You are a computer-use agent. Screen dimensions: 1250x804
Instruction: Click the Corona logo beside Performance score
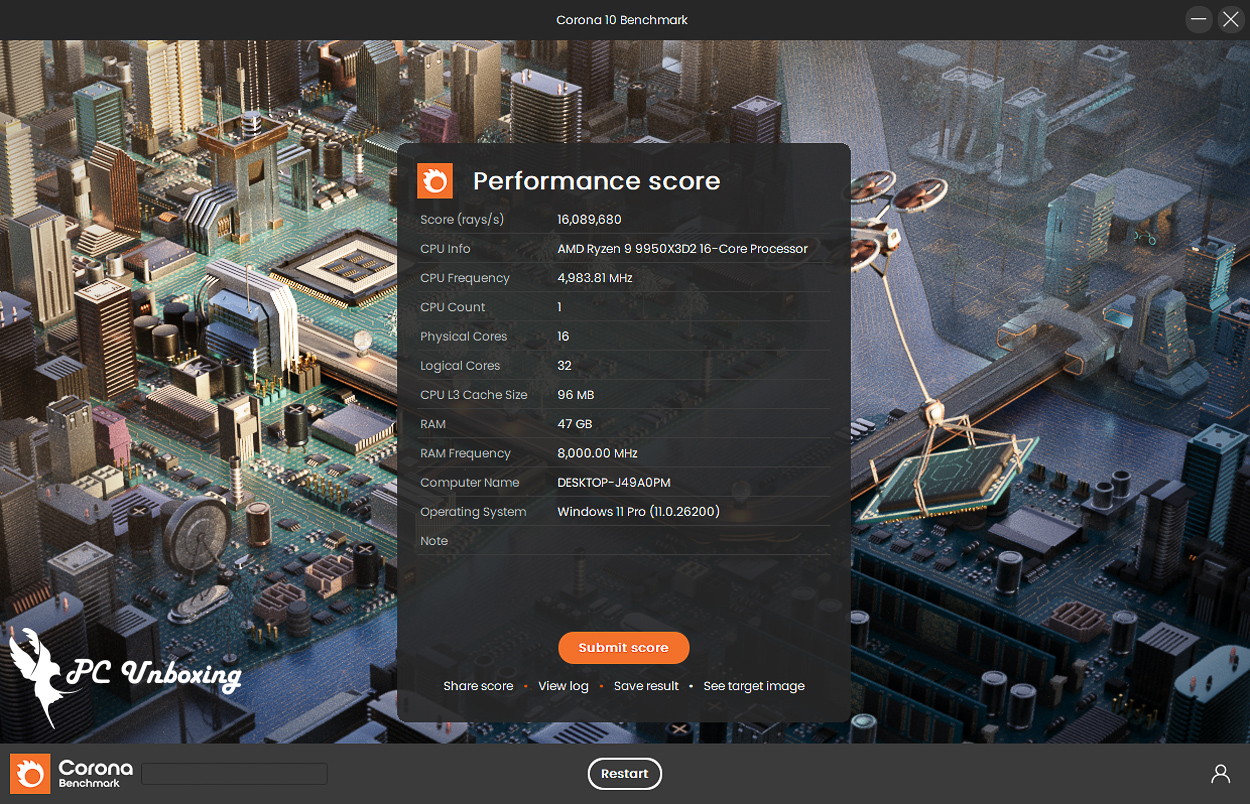[435, 181]
